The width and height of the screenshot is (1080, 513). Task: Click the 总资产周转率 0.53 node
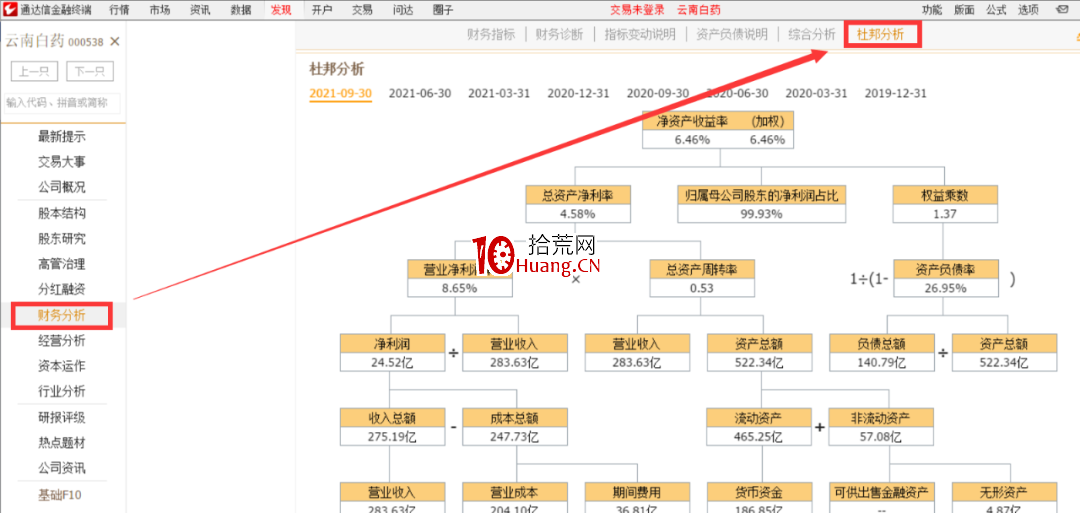point(702,278)
